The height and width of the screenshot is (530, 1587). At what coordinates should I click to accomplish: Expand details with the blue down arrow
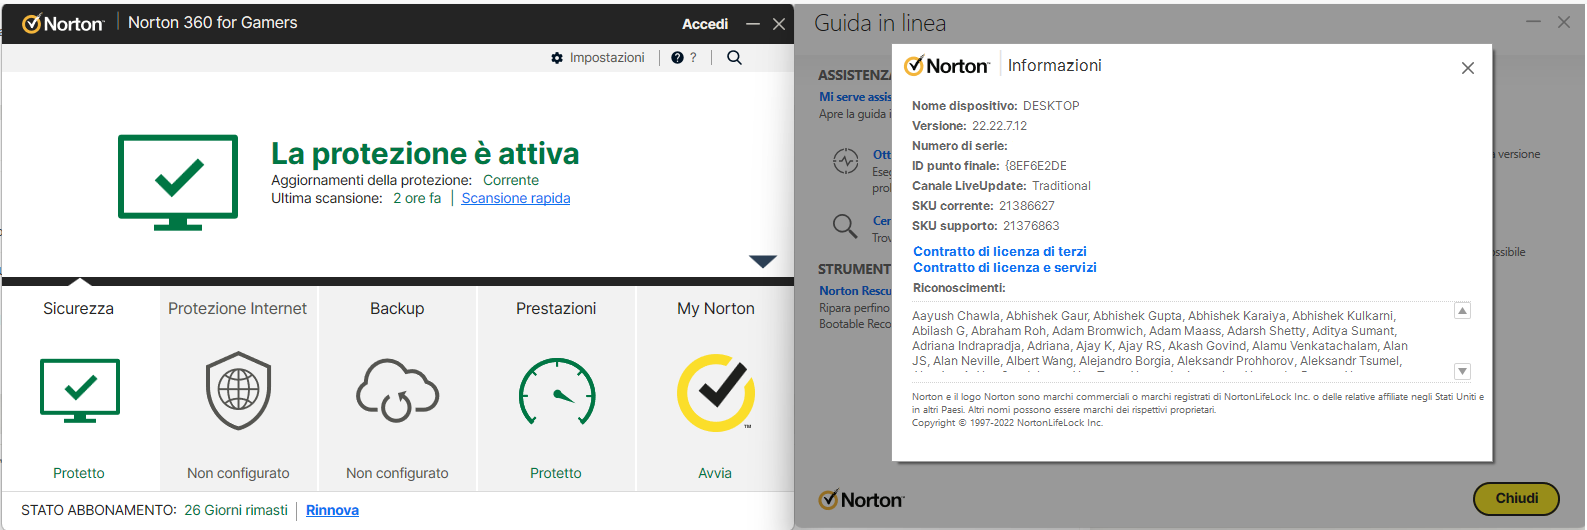[x=763, y=261]
